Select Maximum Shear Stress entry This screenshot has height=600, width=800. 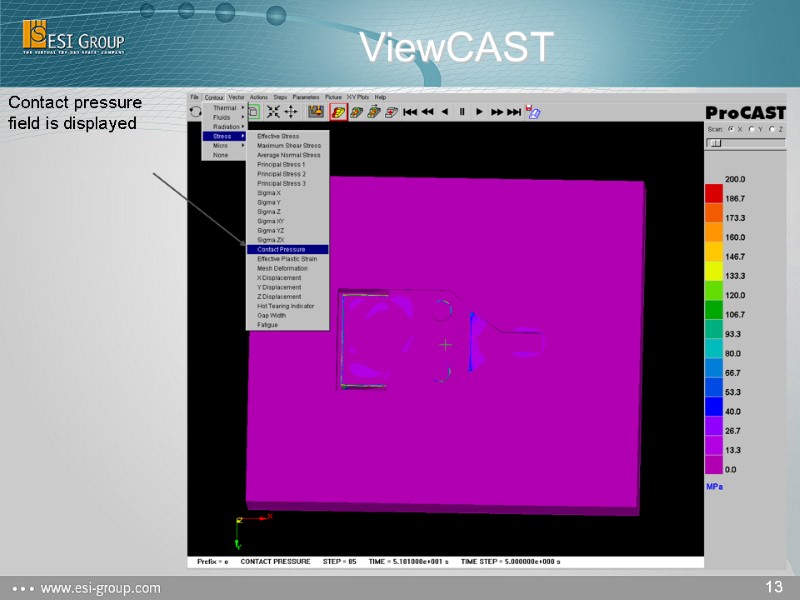tap(288, 145)
